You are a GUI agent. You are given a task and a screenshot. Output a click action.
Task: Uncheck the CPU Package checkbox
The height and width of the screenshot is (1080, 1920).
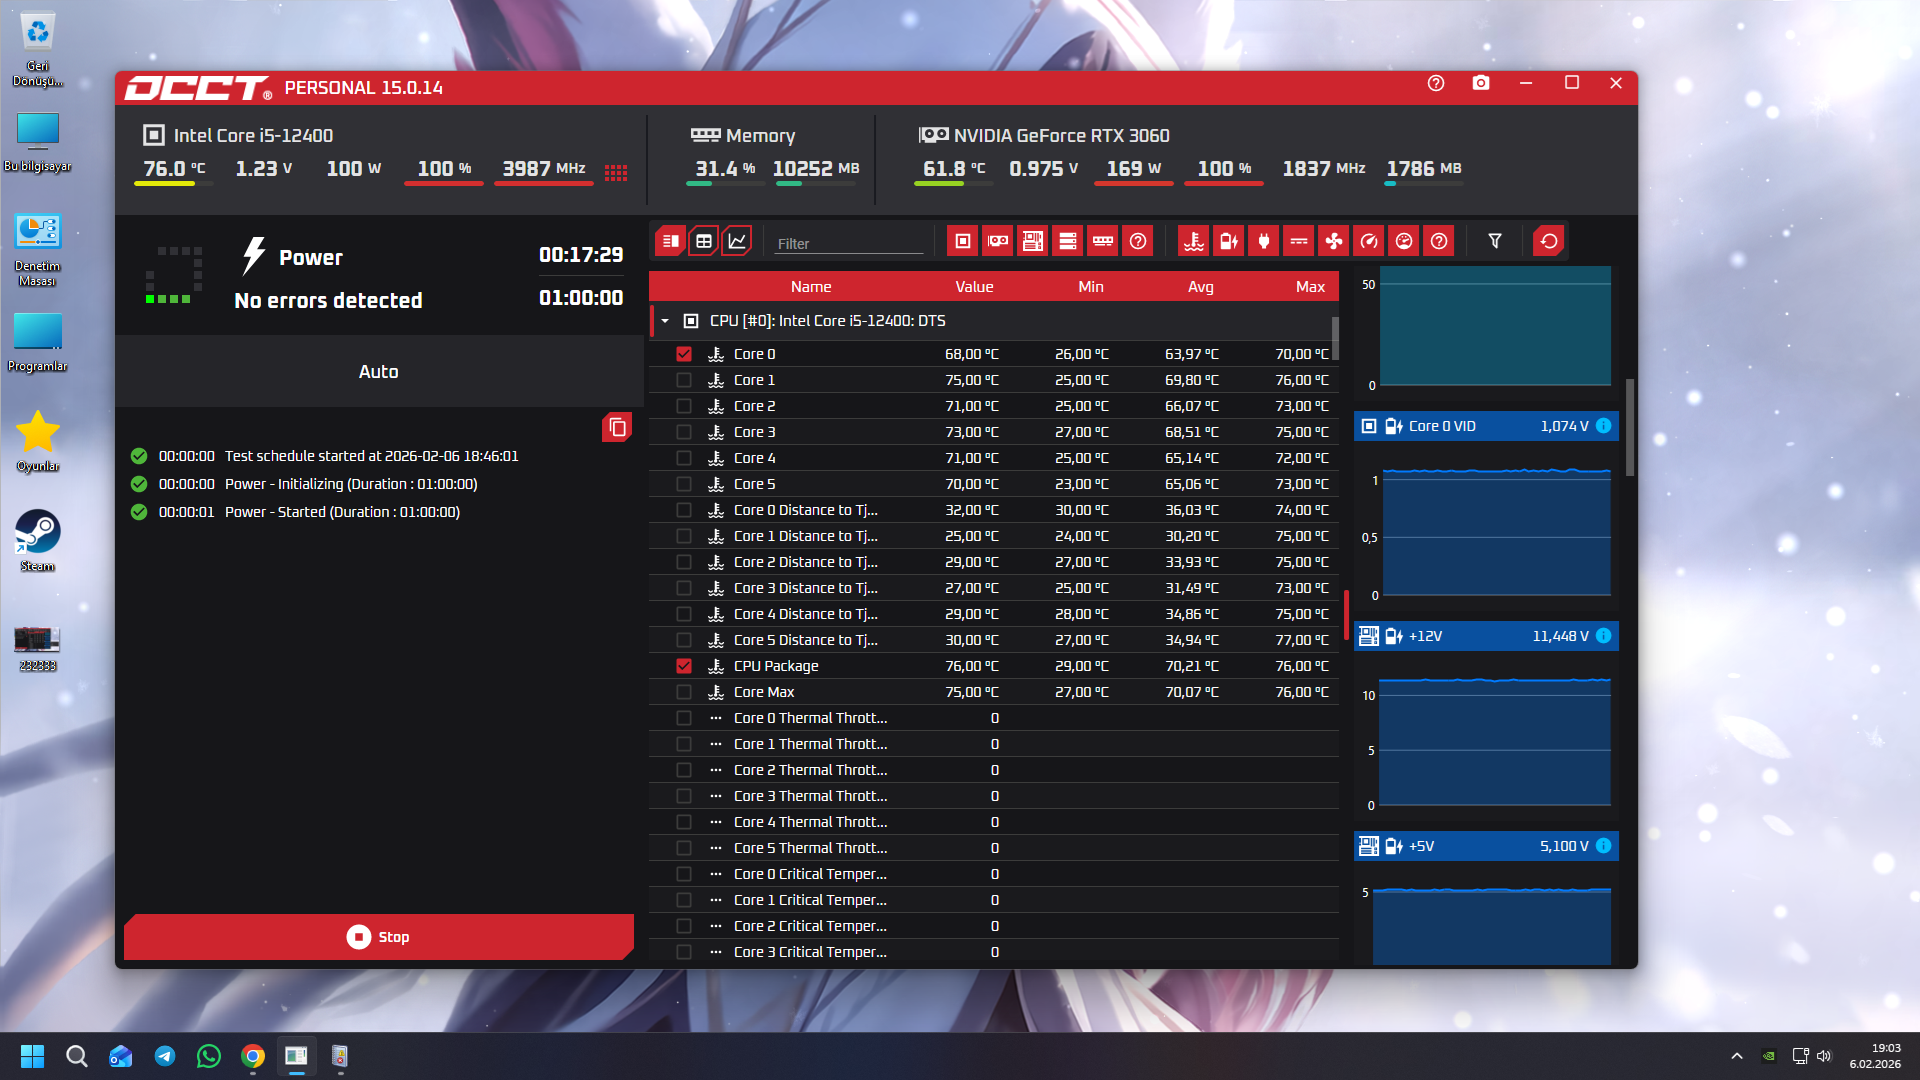(x=684, y=666)
